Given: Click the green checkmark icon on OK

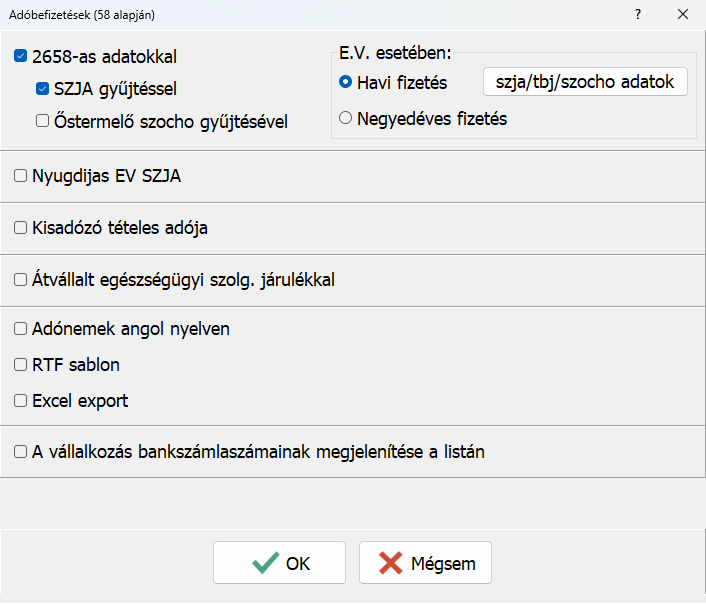Looking at the screenshot, I should tap(265, 563).
